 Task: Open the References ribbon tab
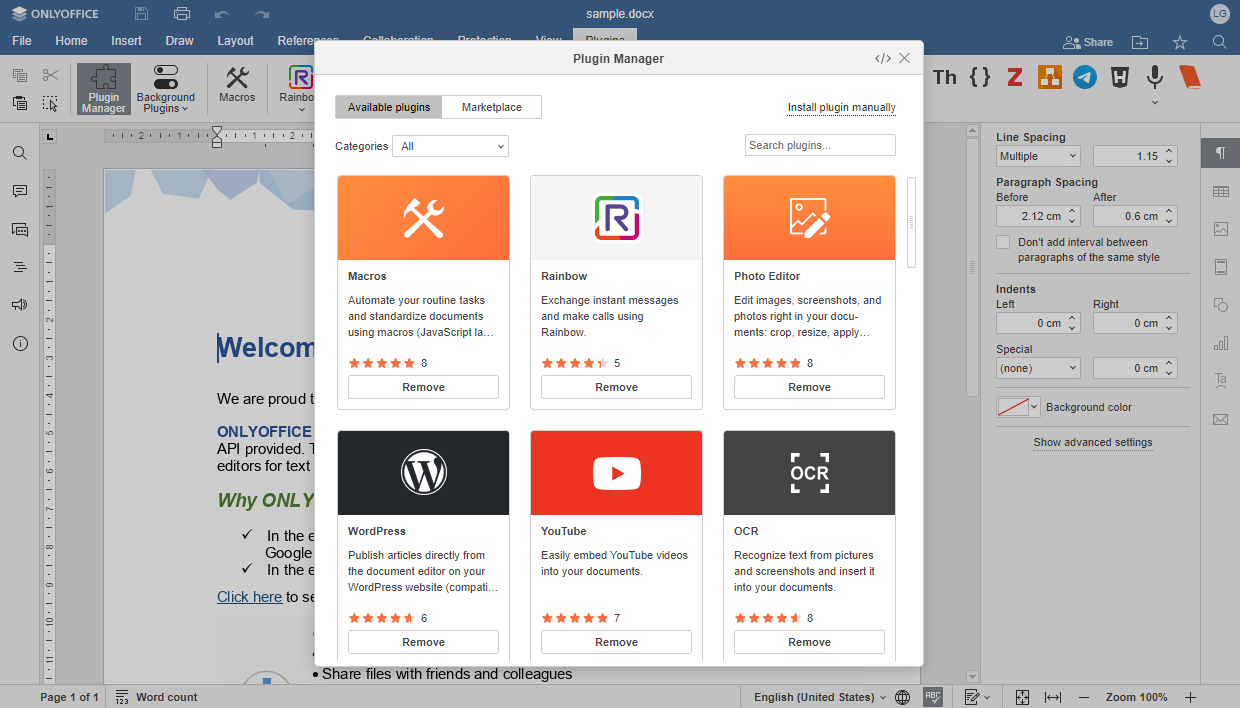point(306,41)
